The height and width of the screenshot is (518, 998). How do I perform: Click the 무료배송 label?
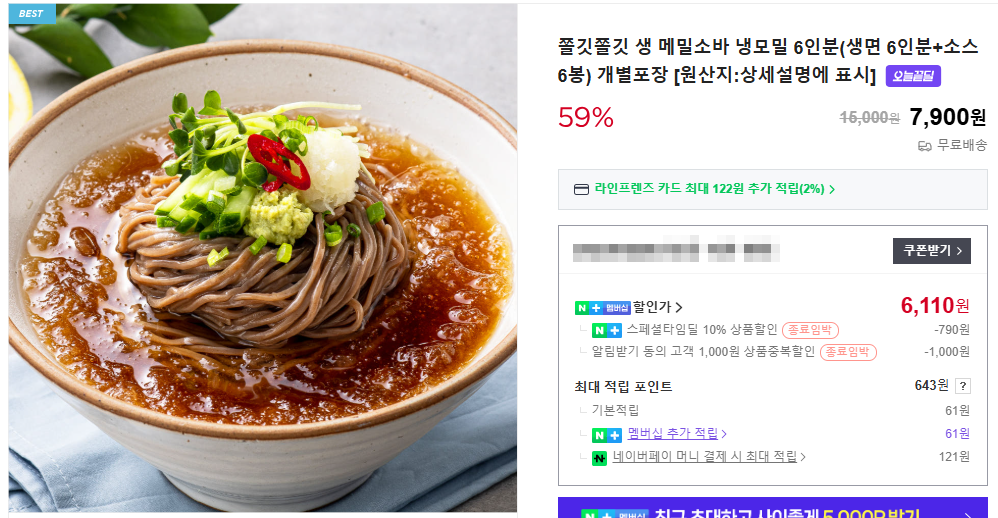(962, 146)
